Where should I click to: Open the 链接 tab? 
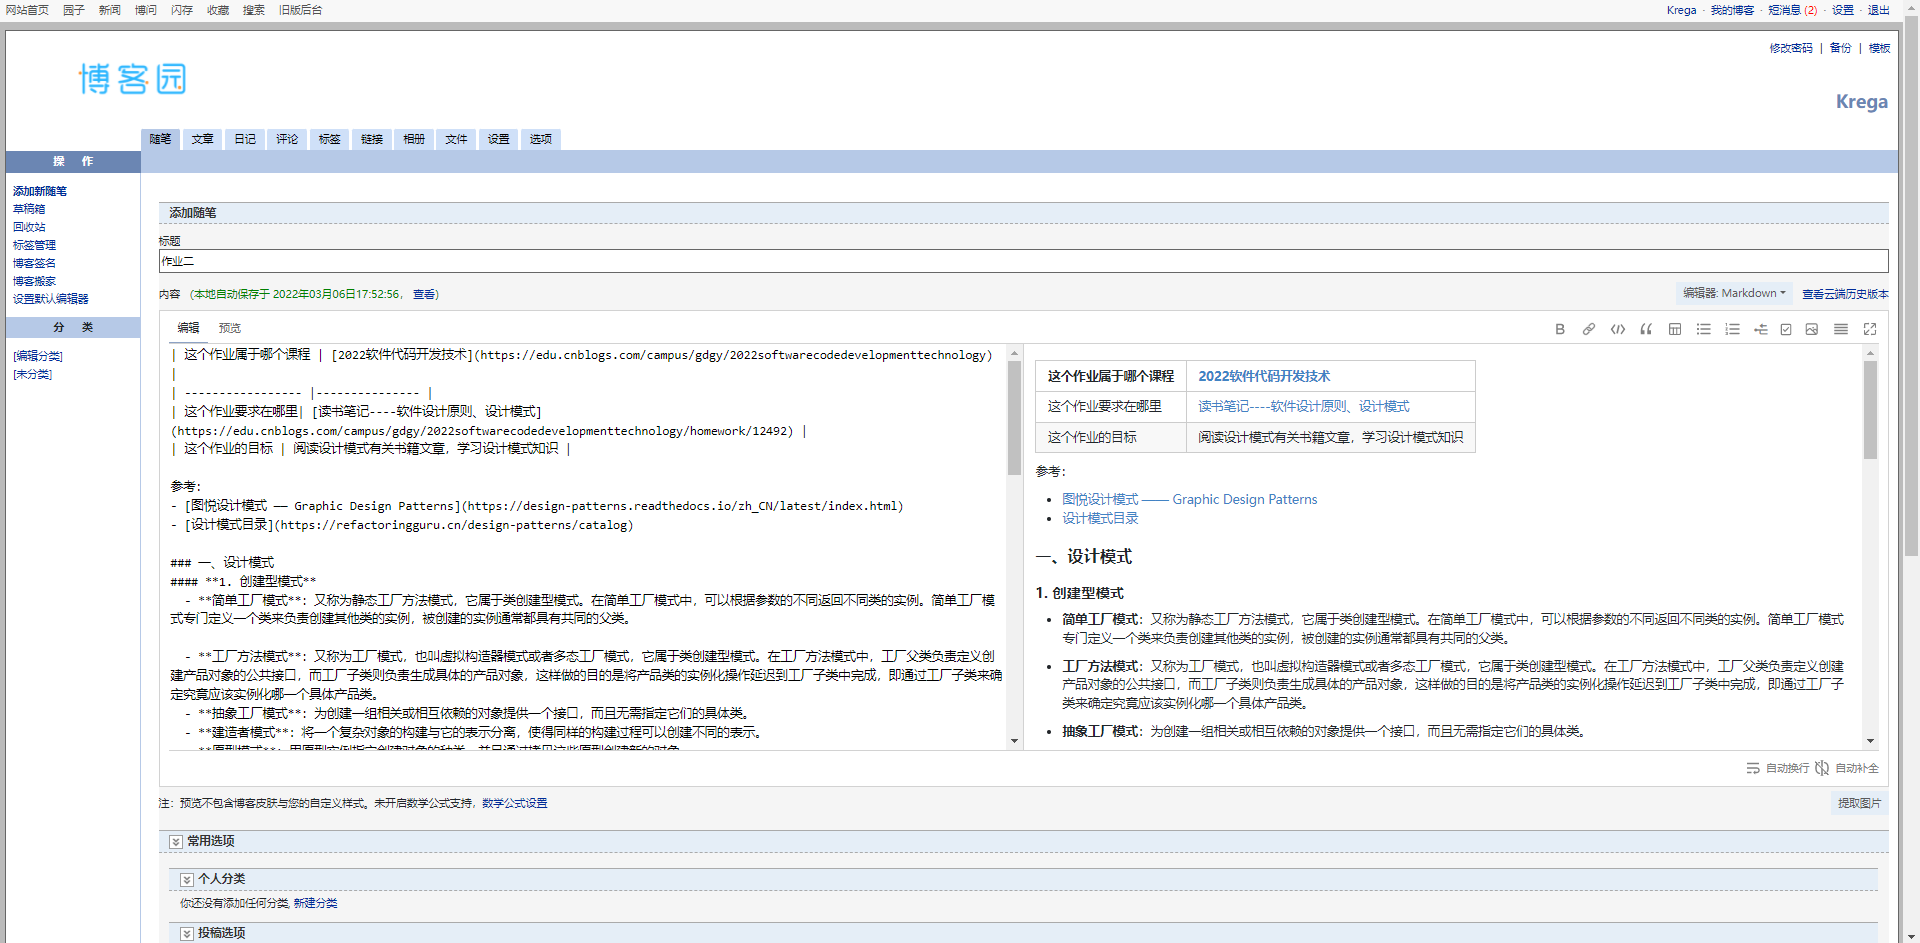point(372,139)
